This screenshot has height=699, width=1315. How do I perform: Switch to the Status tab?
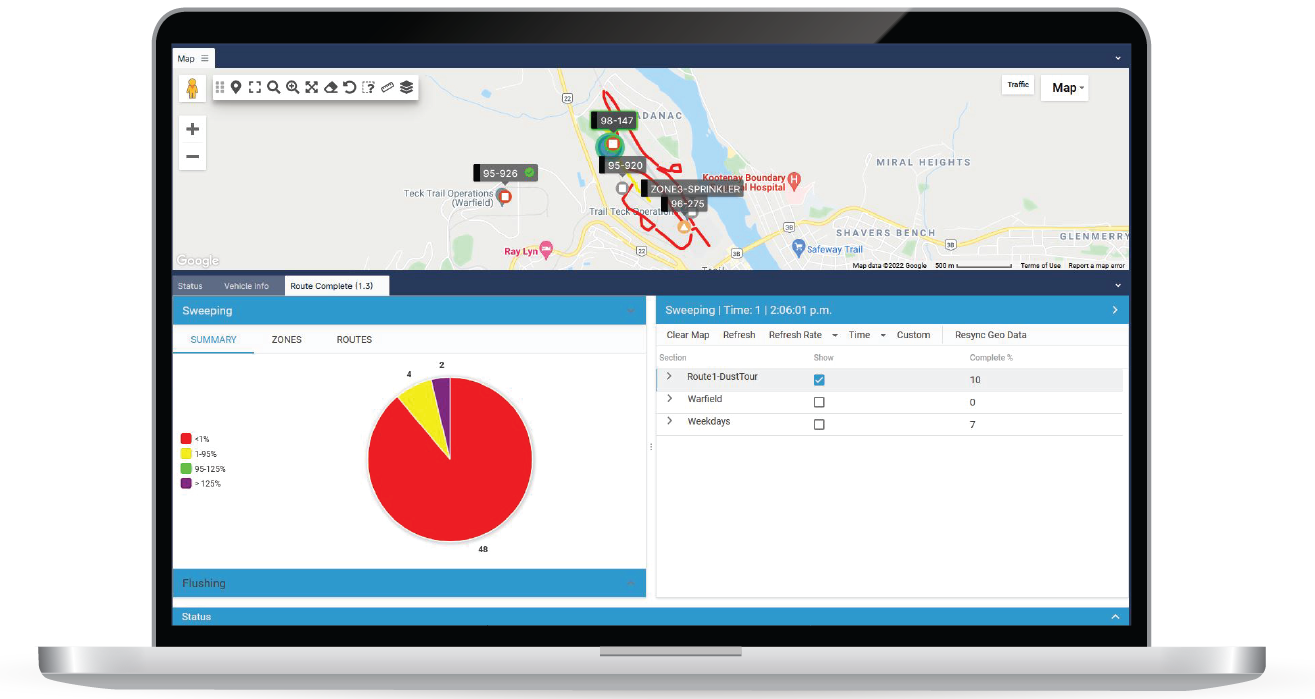tap(190, 286)
